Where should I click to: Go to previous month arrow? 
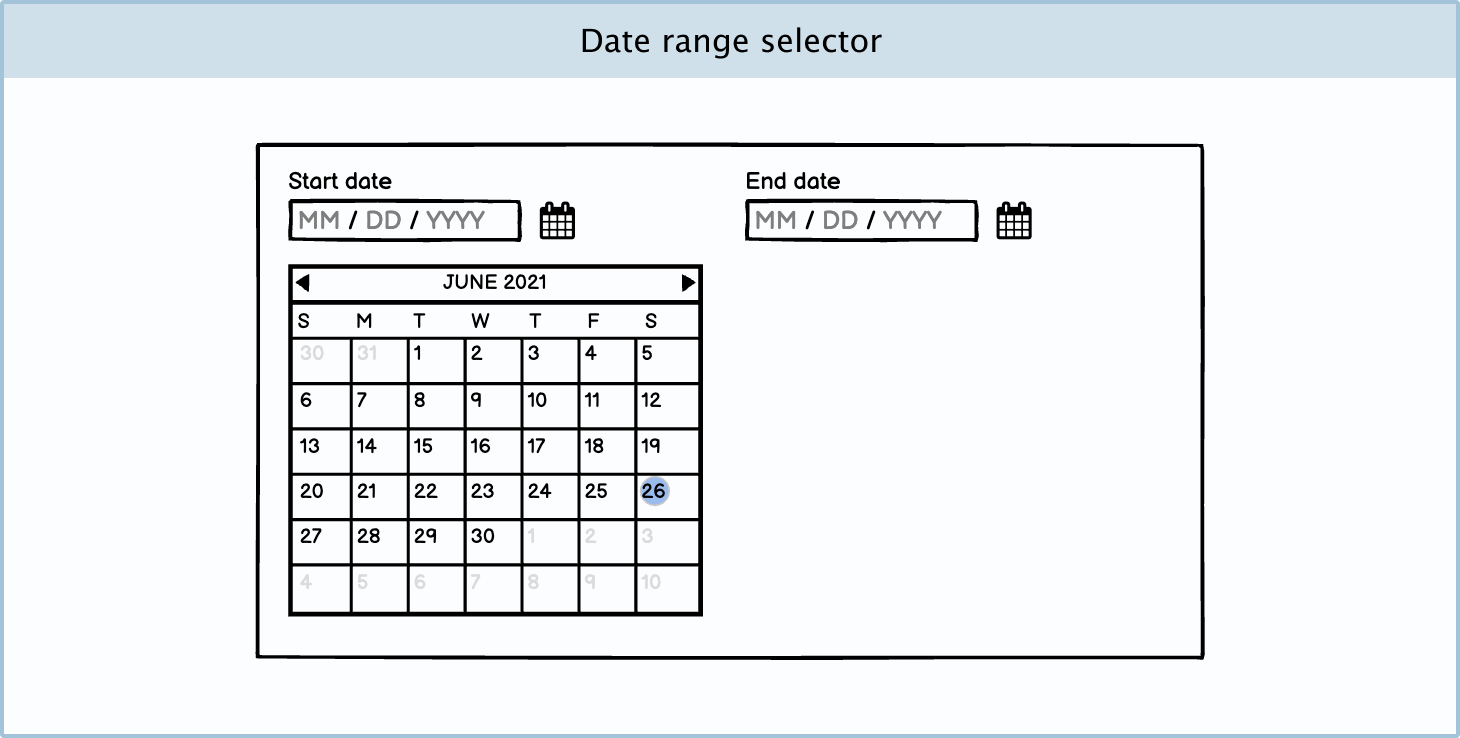click(x=303, y=283)
